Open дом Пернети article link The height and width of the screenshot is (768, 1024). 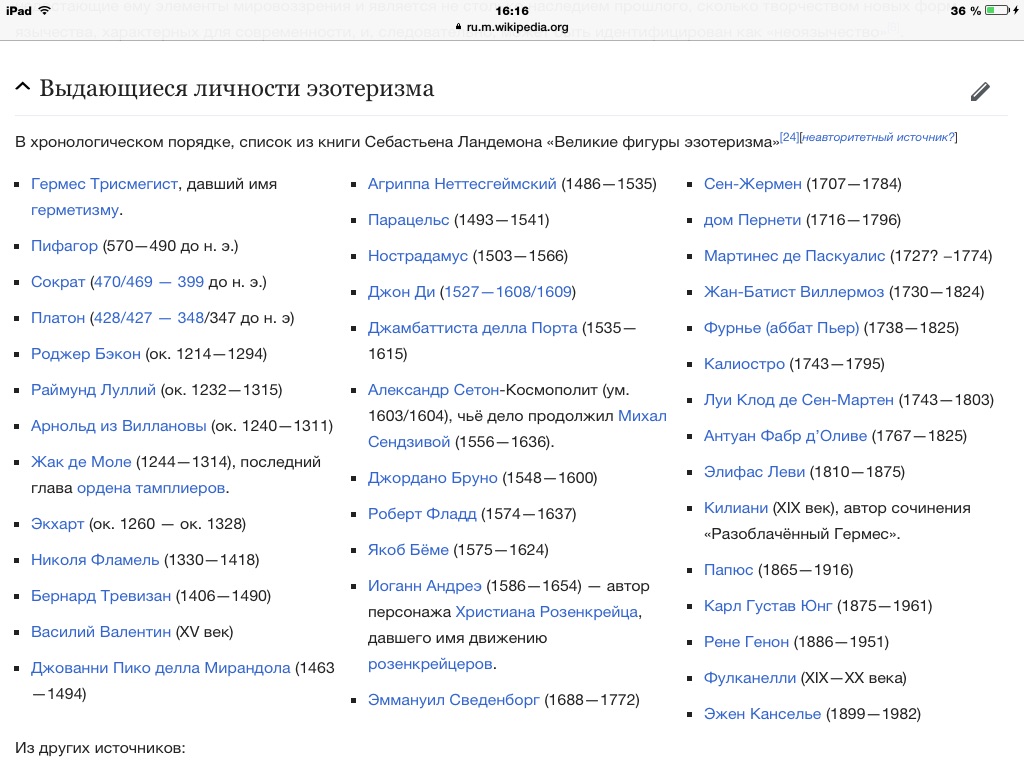(752, 220)
